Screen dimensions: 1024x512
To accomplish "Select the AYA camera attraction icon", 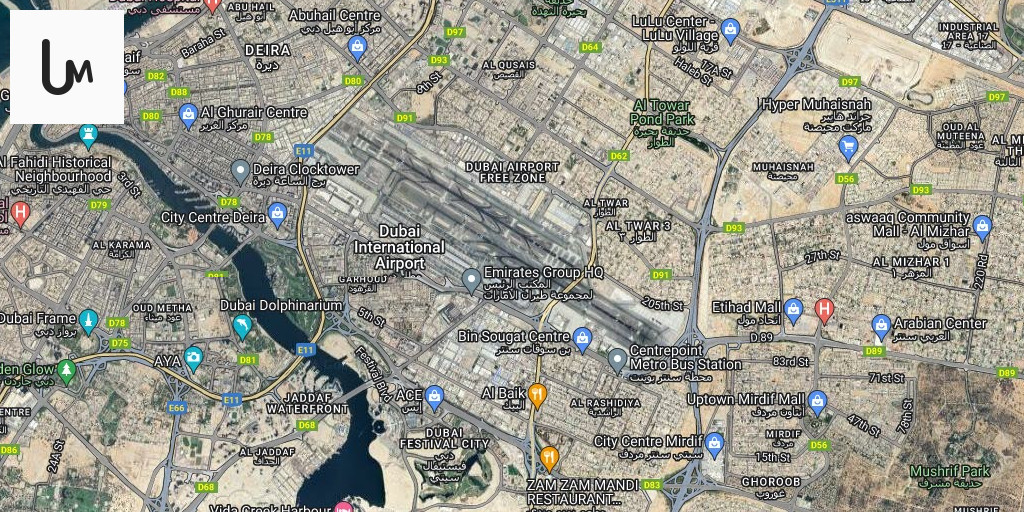I will tap(193, 358).
